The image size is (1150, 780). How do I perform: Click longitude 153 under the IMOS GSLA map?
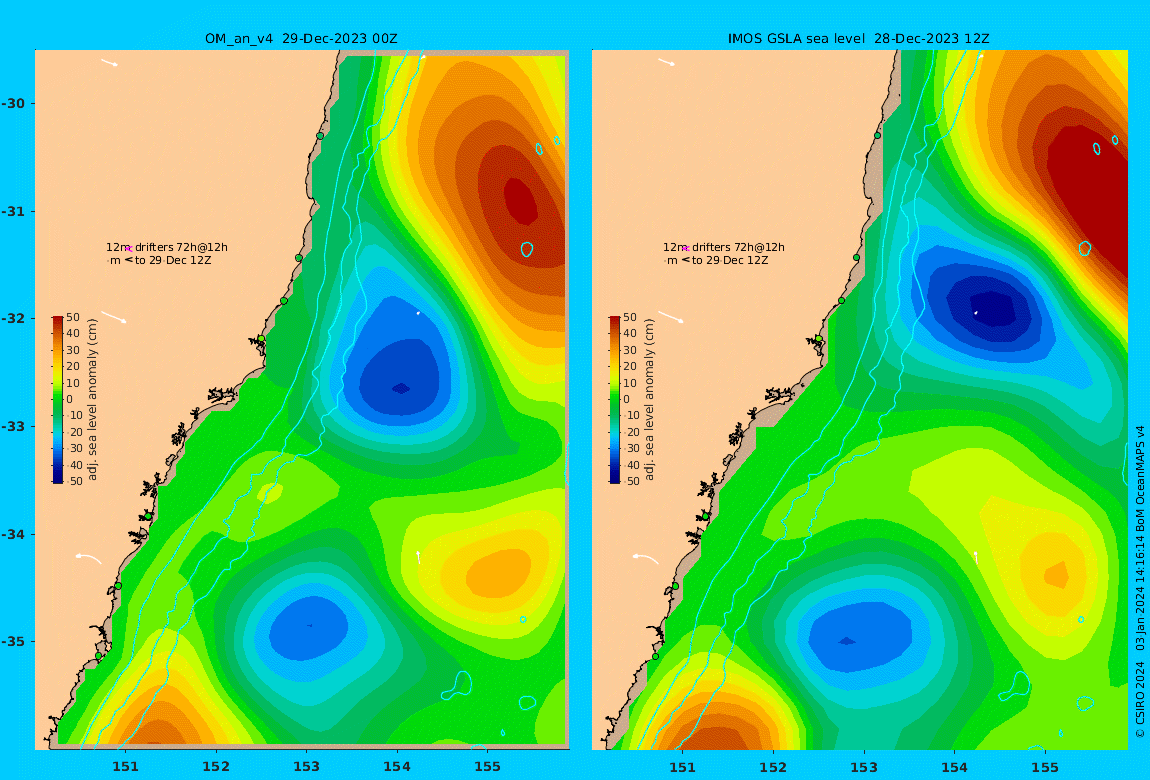(864, 767)
